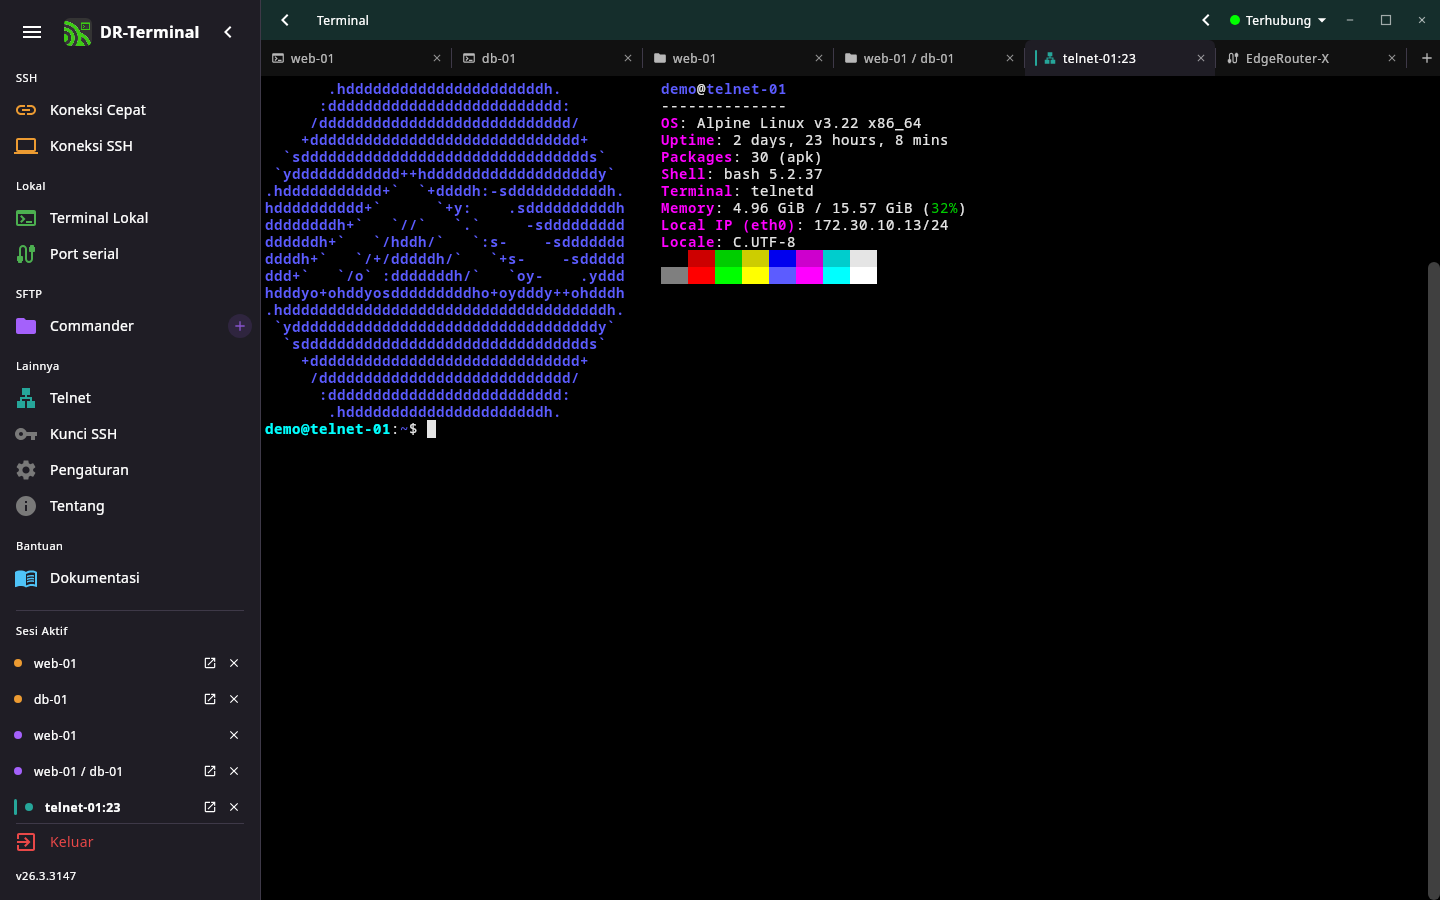Close the web-01 / db-01 active session
Image resolution: width=1440 pixels, height=900 pixels.
coord(234,771)
